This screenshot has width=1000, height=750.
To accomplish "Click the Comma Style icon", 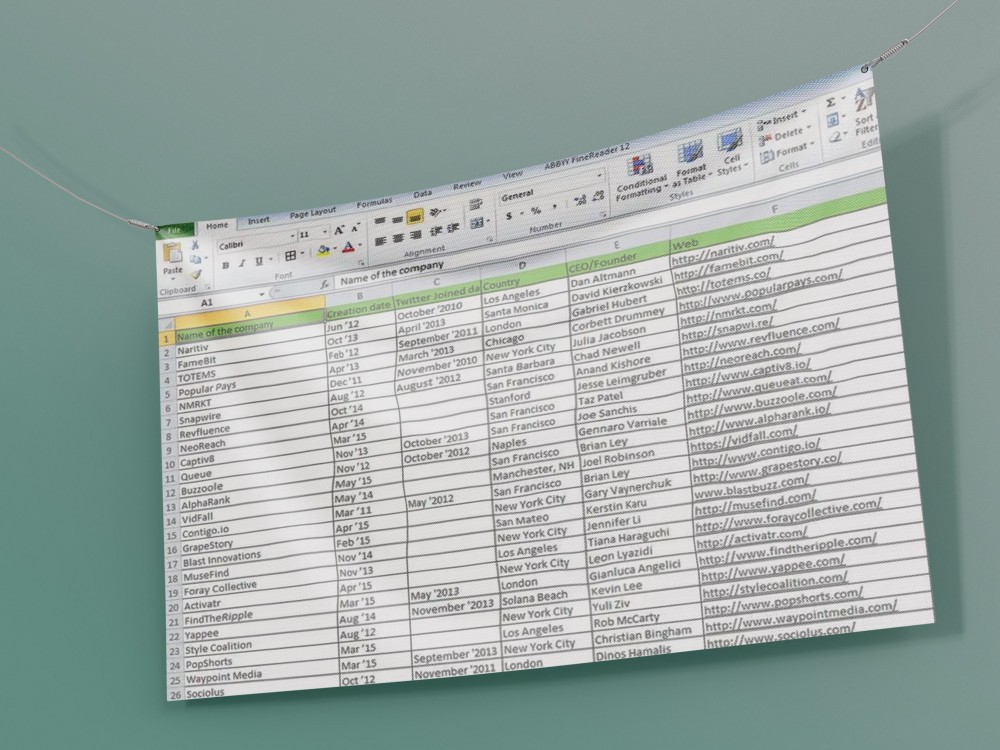I will coord(554,207).
